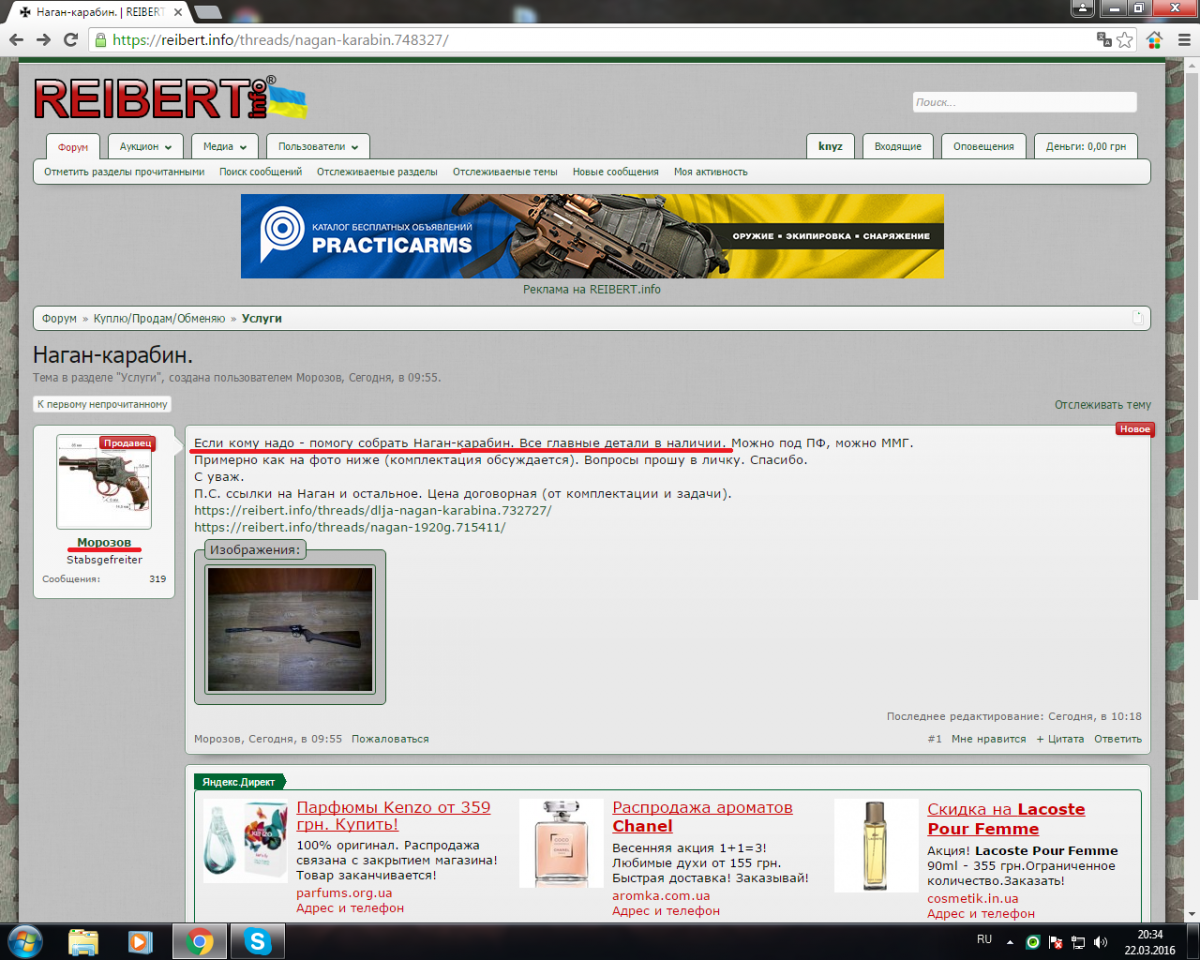Click into the Поиск search field
Viewport: 1200px width, 960px height.
click(1023, 102)
